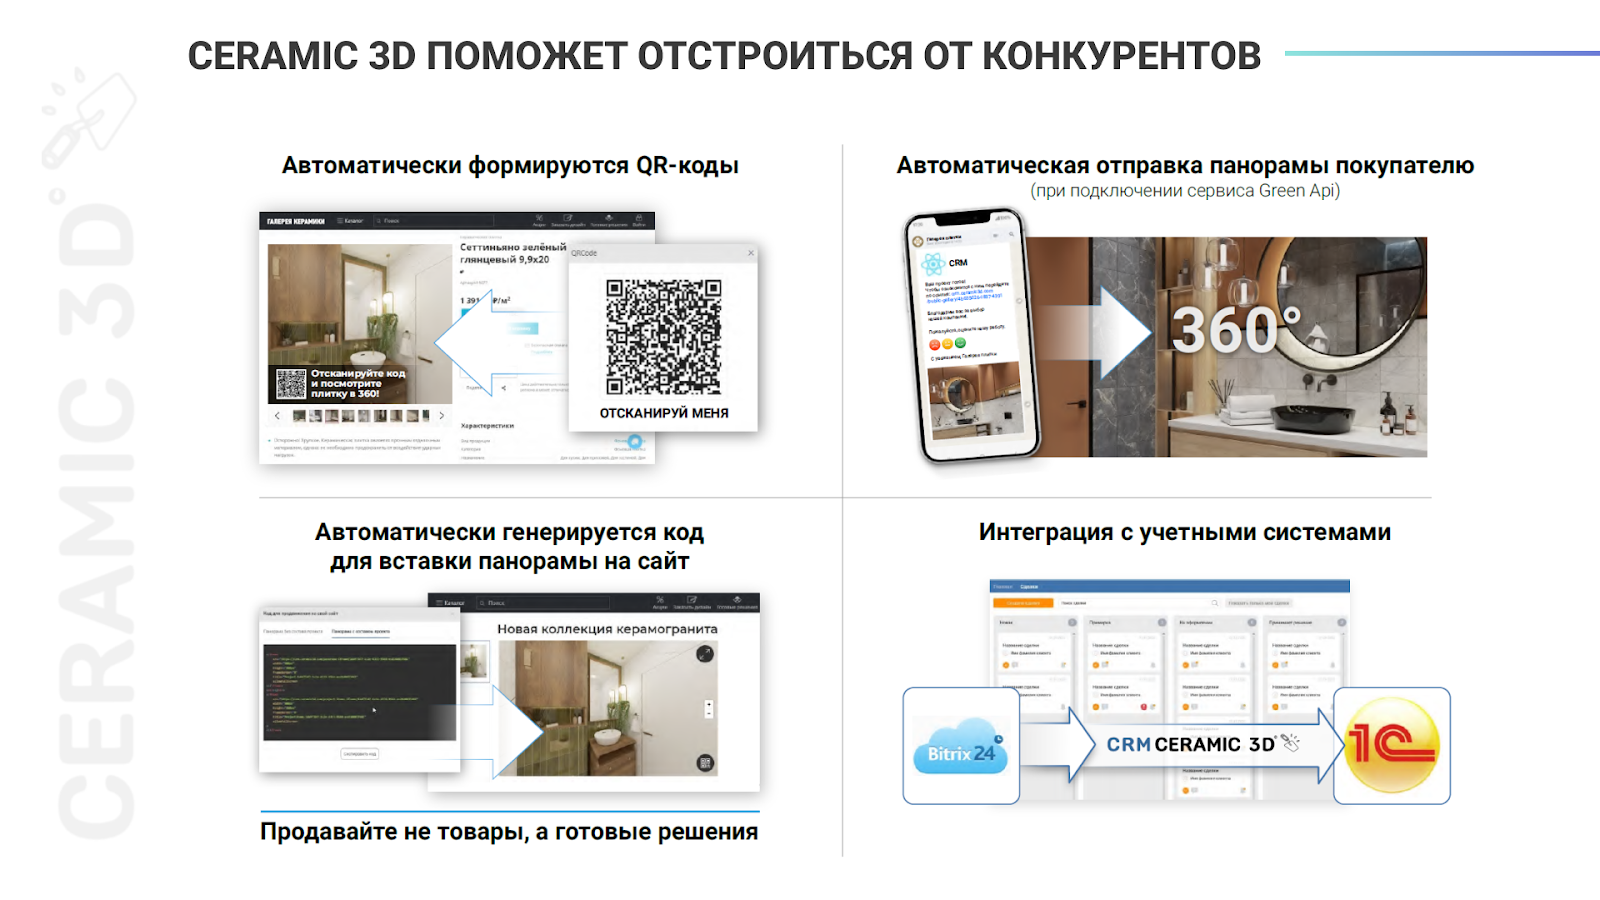Viewport: 1600px width, 900px height.
Task: Click the при подключении сервиса Green Api note
Action: click(1185, 191)
